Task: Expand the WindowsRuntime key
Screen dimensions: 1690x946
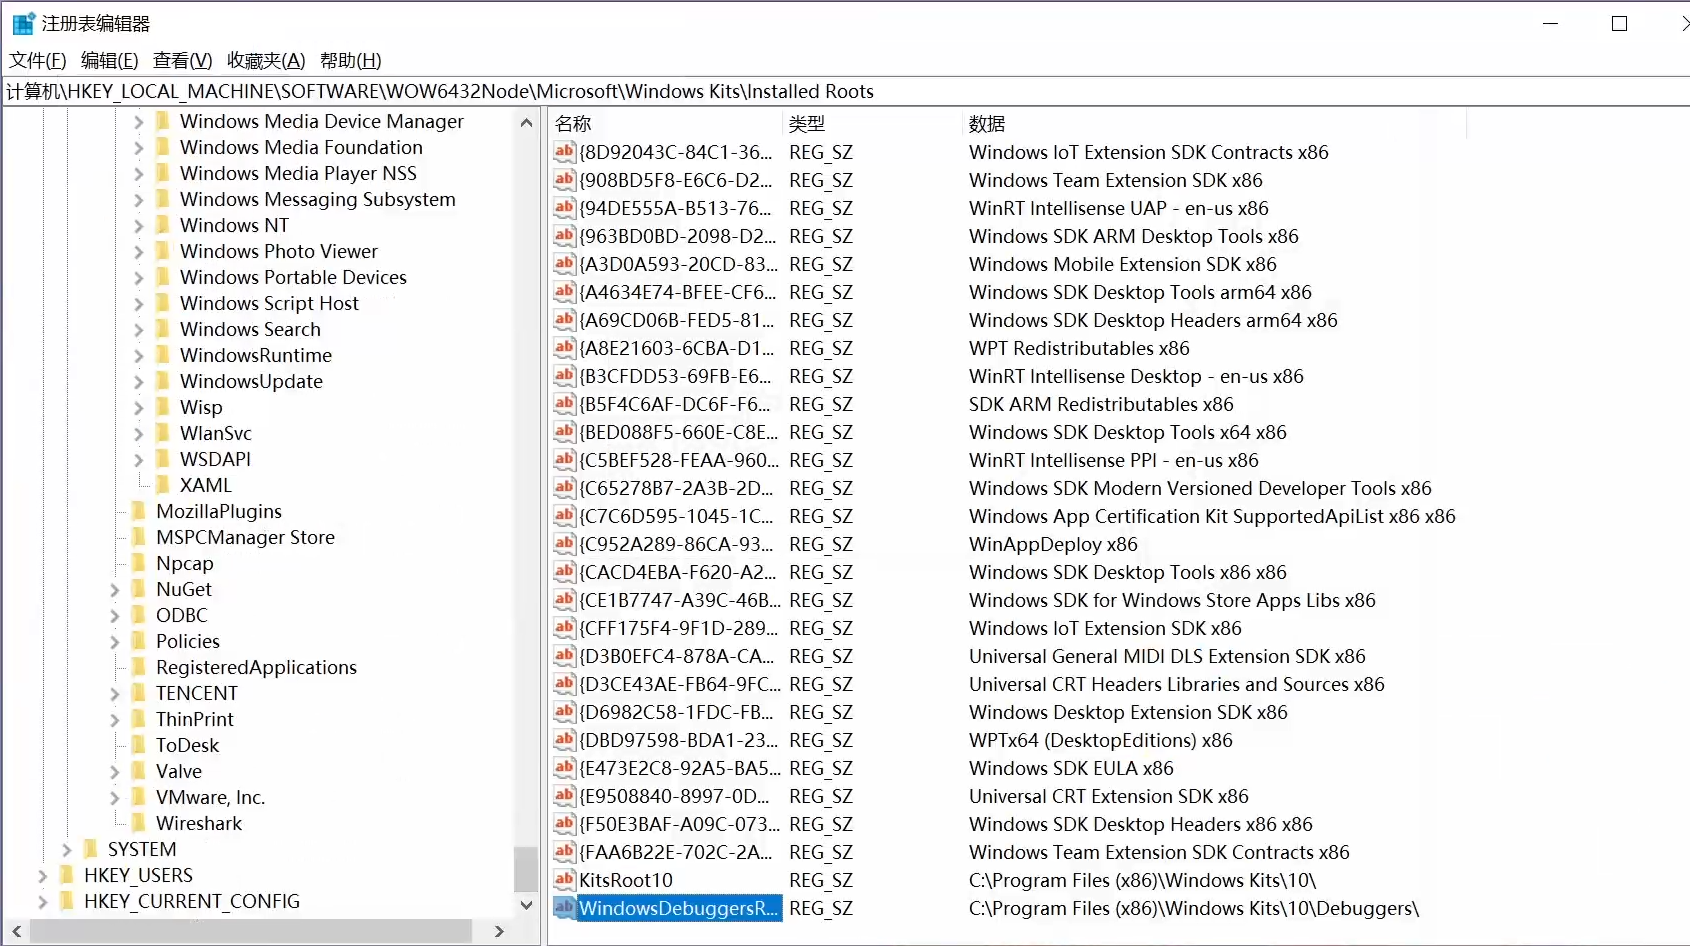Action: [x=139, y=356]
